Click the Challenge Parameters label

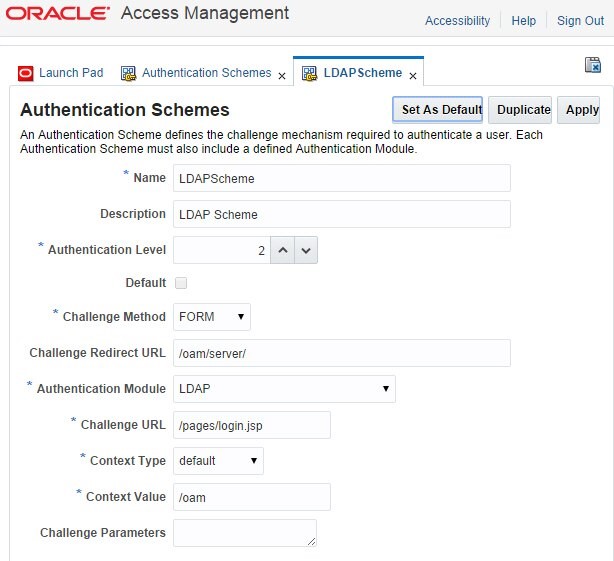(103, 533)
